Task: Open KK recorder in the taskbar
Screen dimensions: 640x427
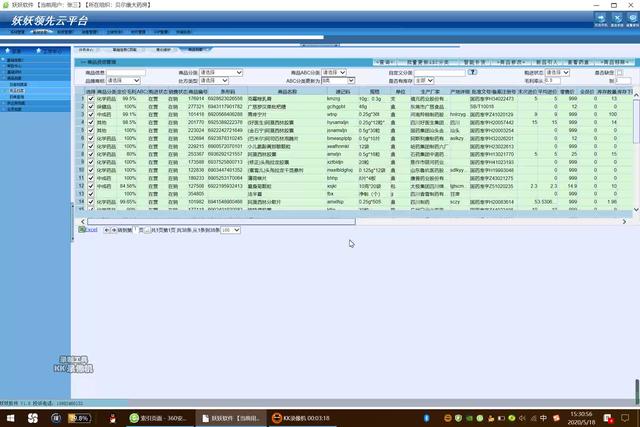Action: point(300,417)
